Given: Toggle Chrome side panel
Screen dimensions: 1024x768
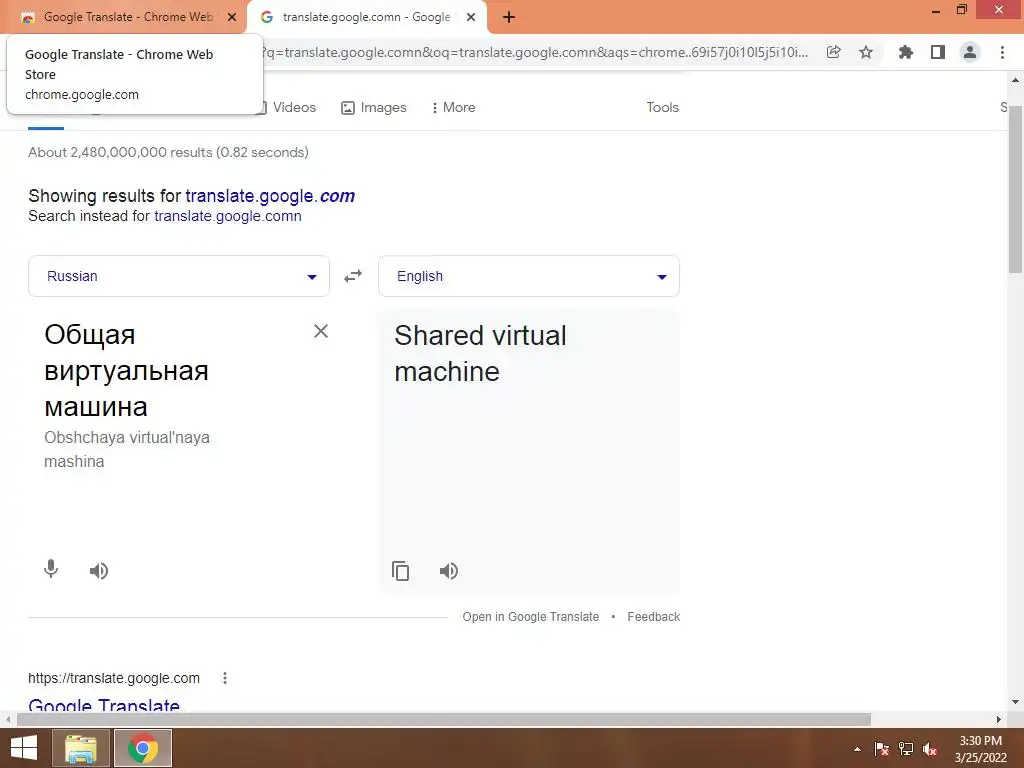Looking at the screenshot, I should [938, 52].
